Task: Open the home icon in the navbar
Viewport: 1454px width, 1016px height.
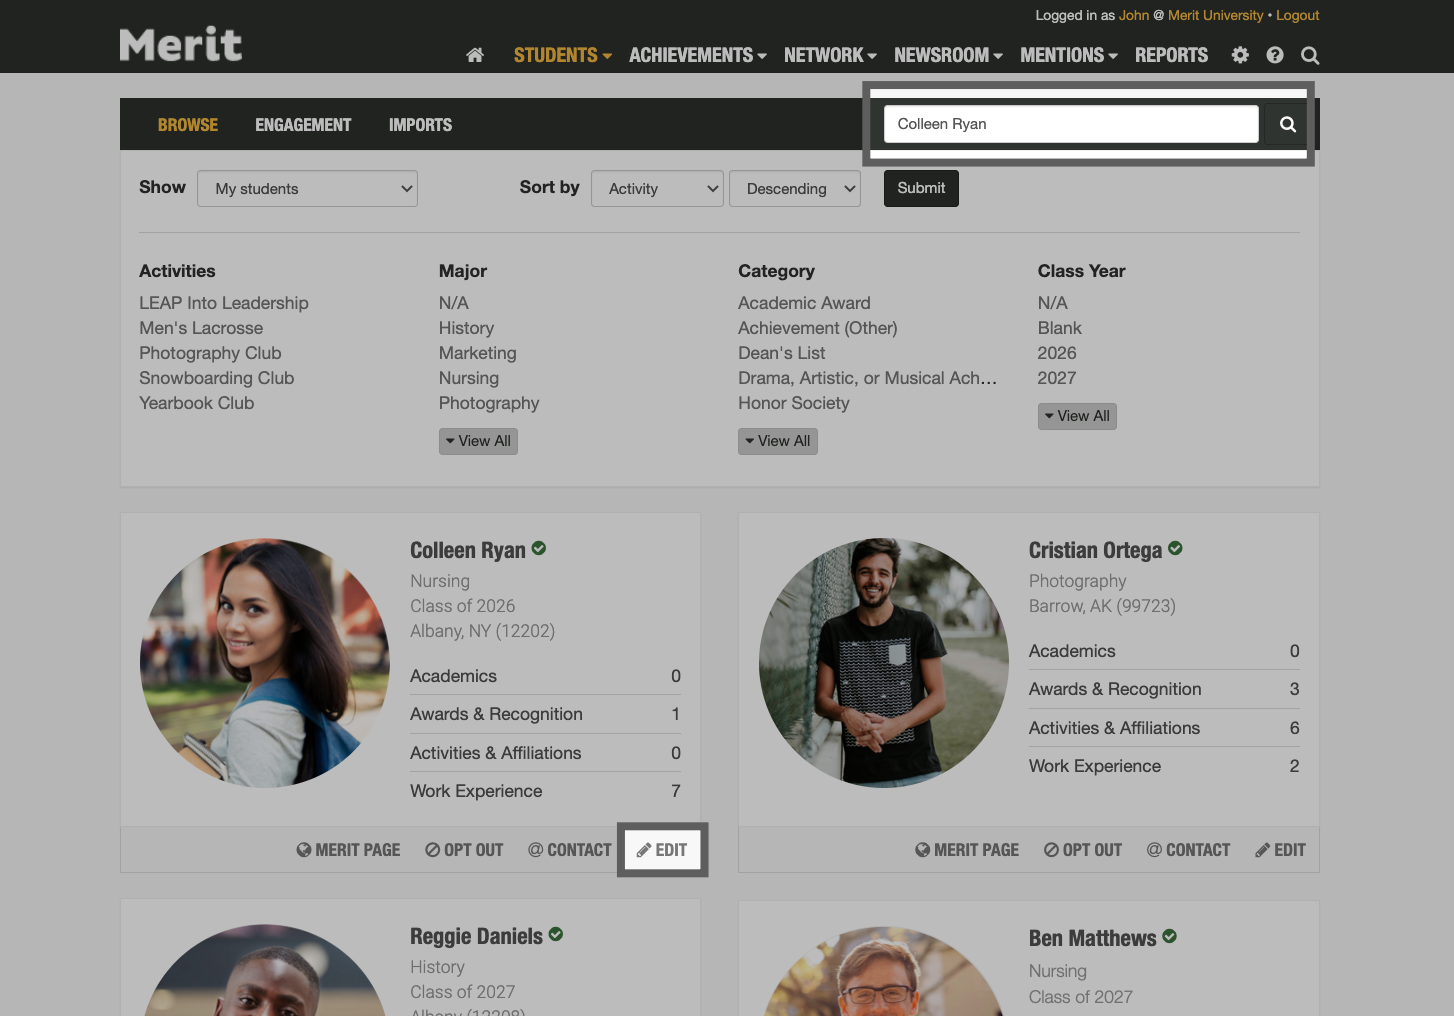Action: 474,55
